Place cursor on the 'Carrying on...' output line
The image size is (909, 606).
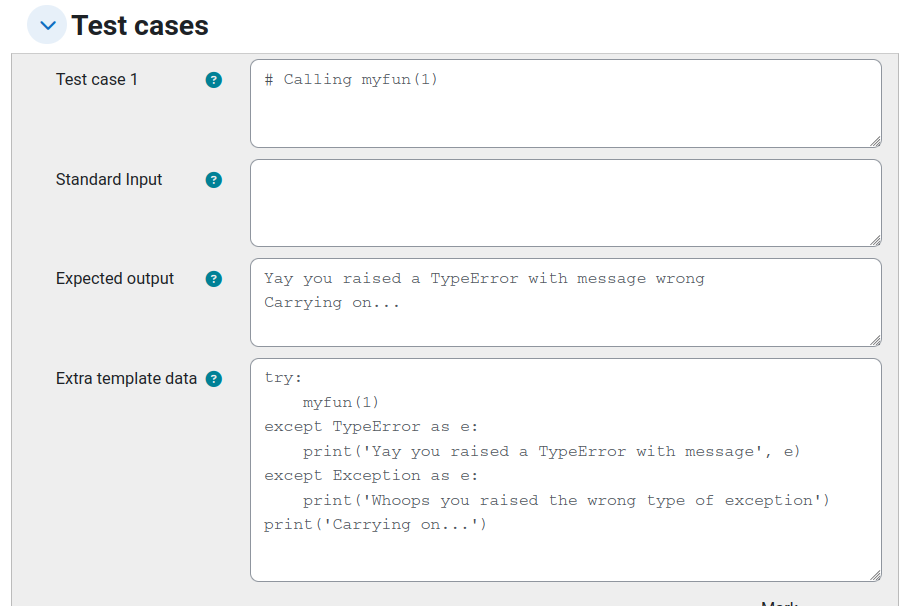(332, 303)
